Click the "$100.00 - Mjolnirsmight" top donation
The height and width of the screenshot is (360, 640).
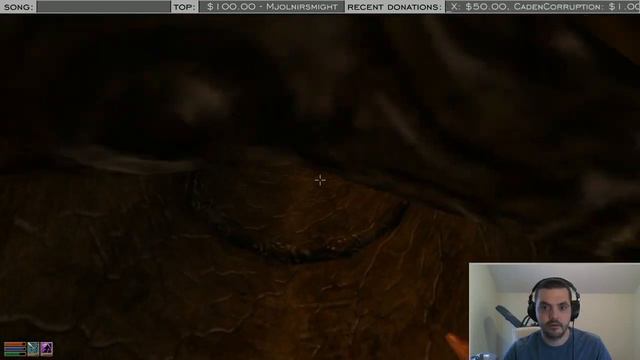272,7
